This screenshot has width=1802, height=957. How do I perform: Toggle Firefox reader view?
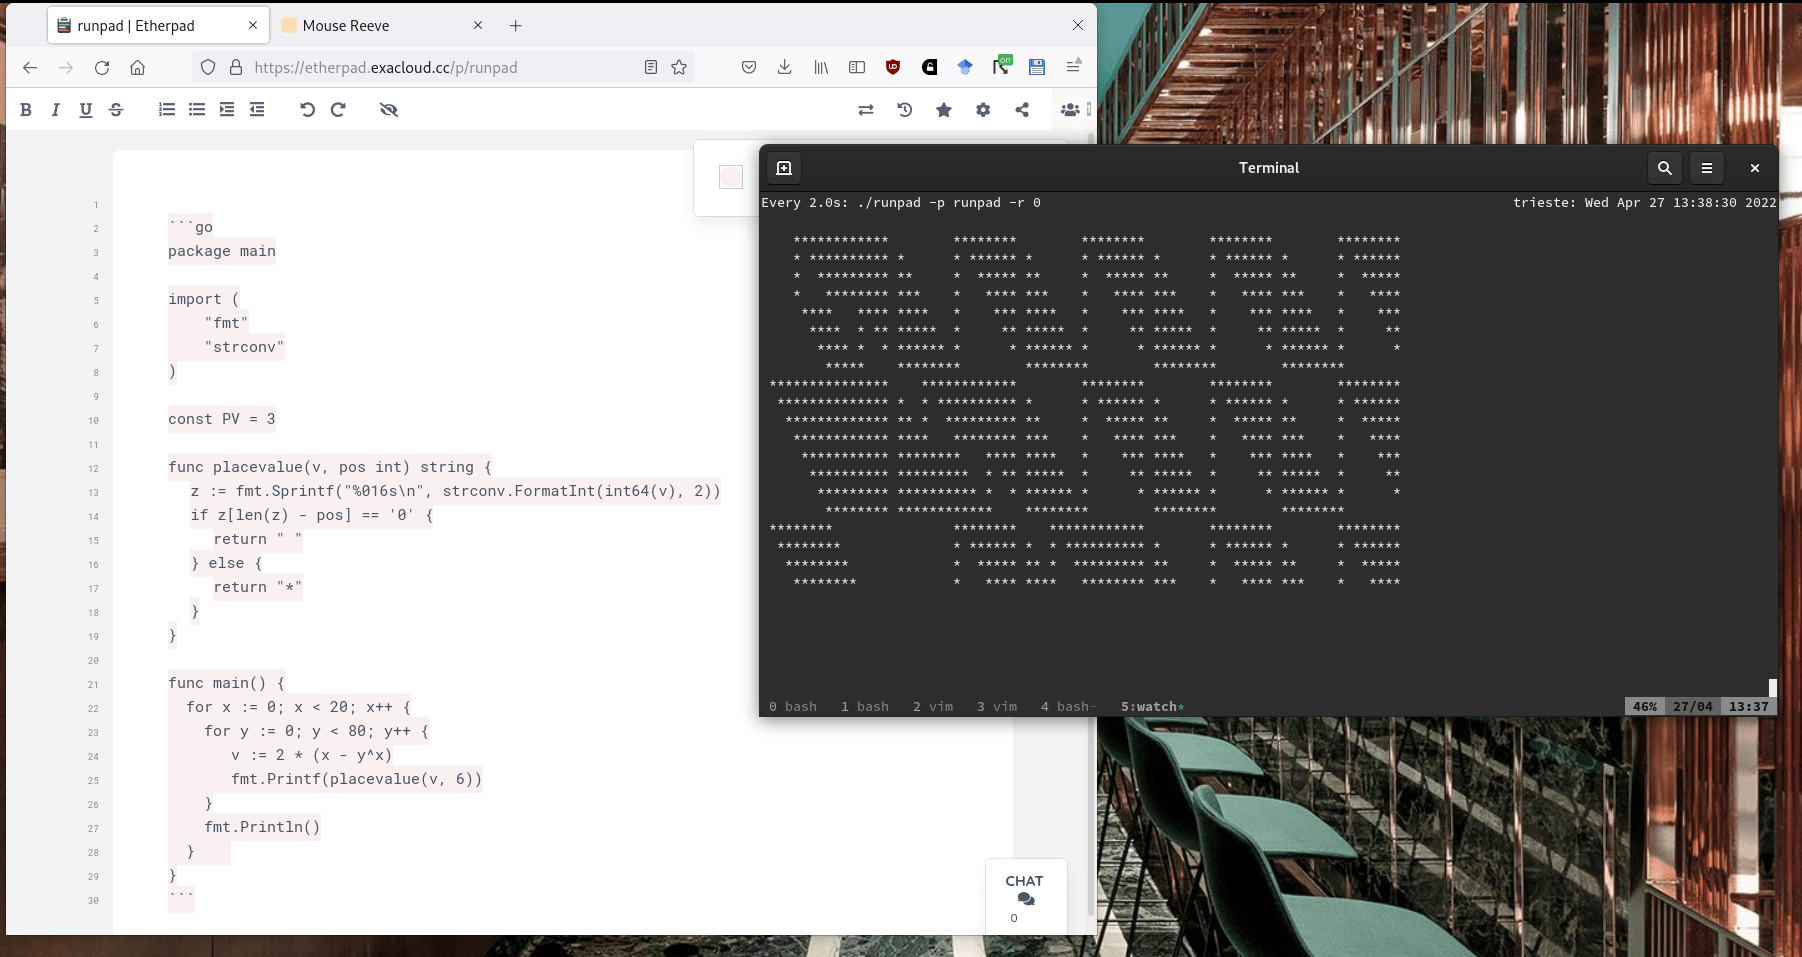pyautogui.click(x=651, y=67)
